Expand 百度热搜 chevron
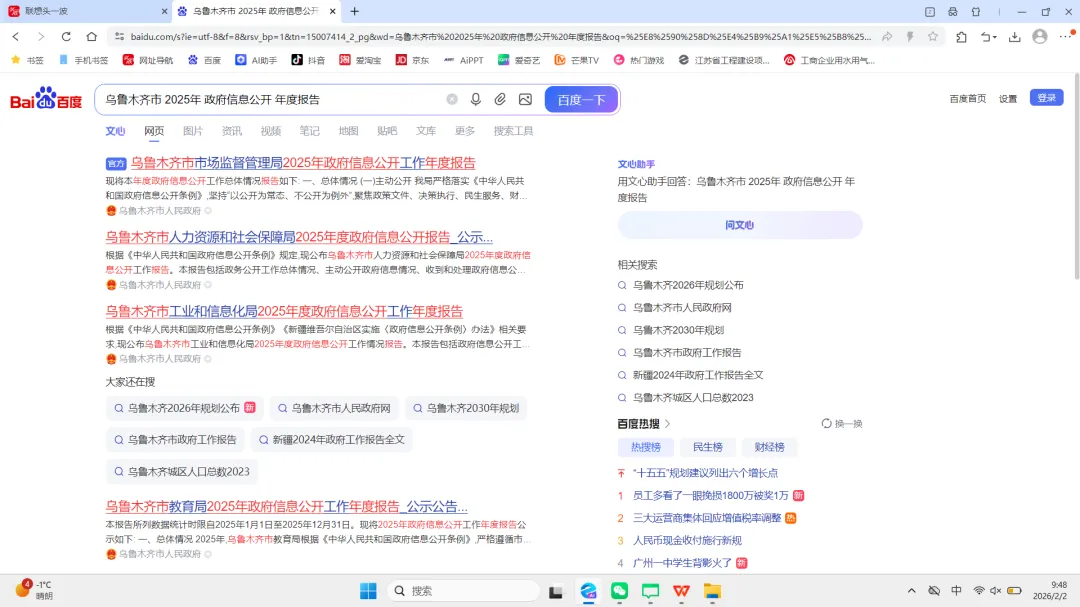1080x607 pixels. pos(667,424)
